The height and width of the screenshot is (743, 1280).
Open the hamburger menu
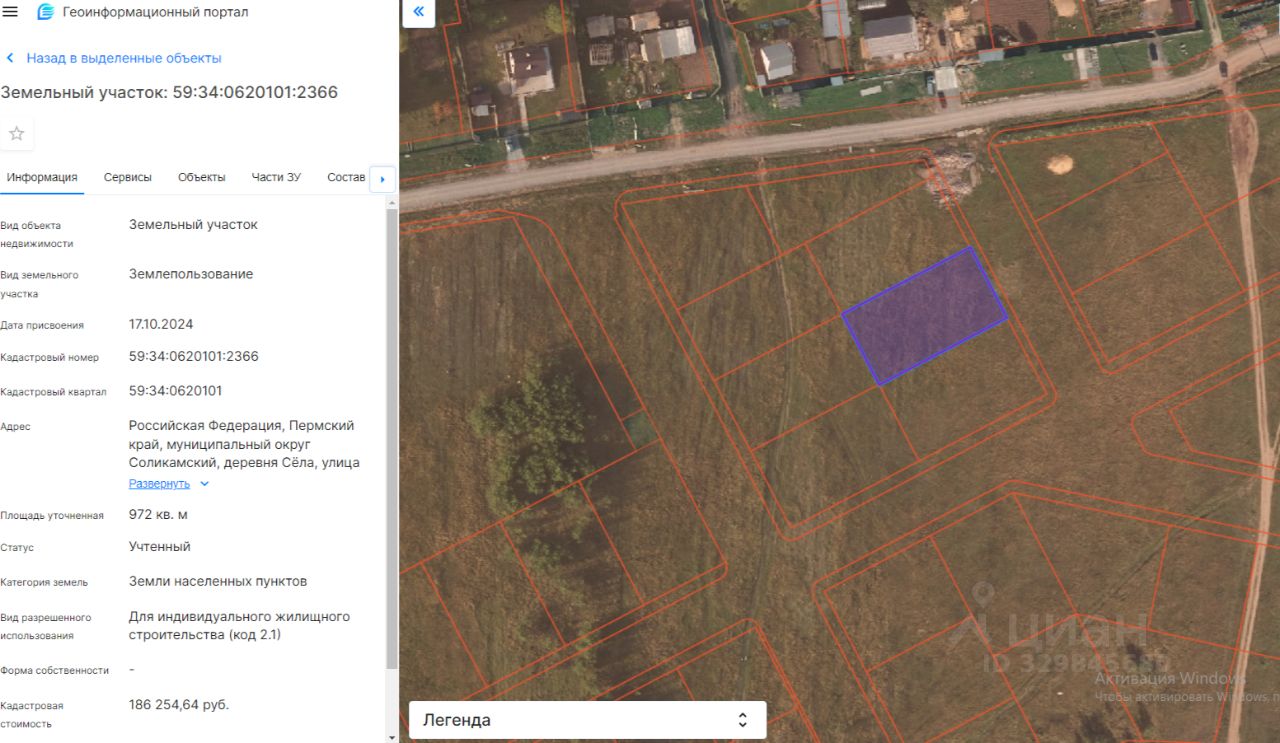coord(11,11)
